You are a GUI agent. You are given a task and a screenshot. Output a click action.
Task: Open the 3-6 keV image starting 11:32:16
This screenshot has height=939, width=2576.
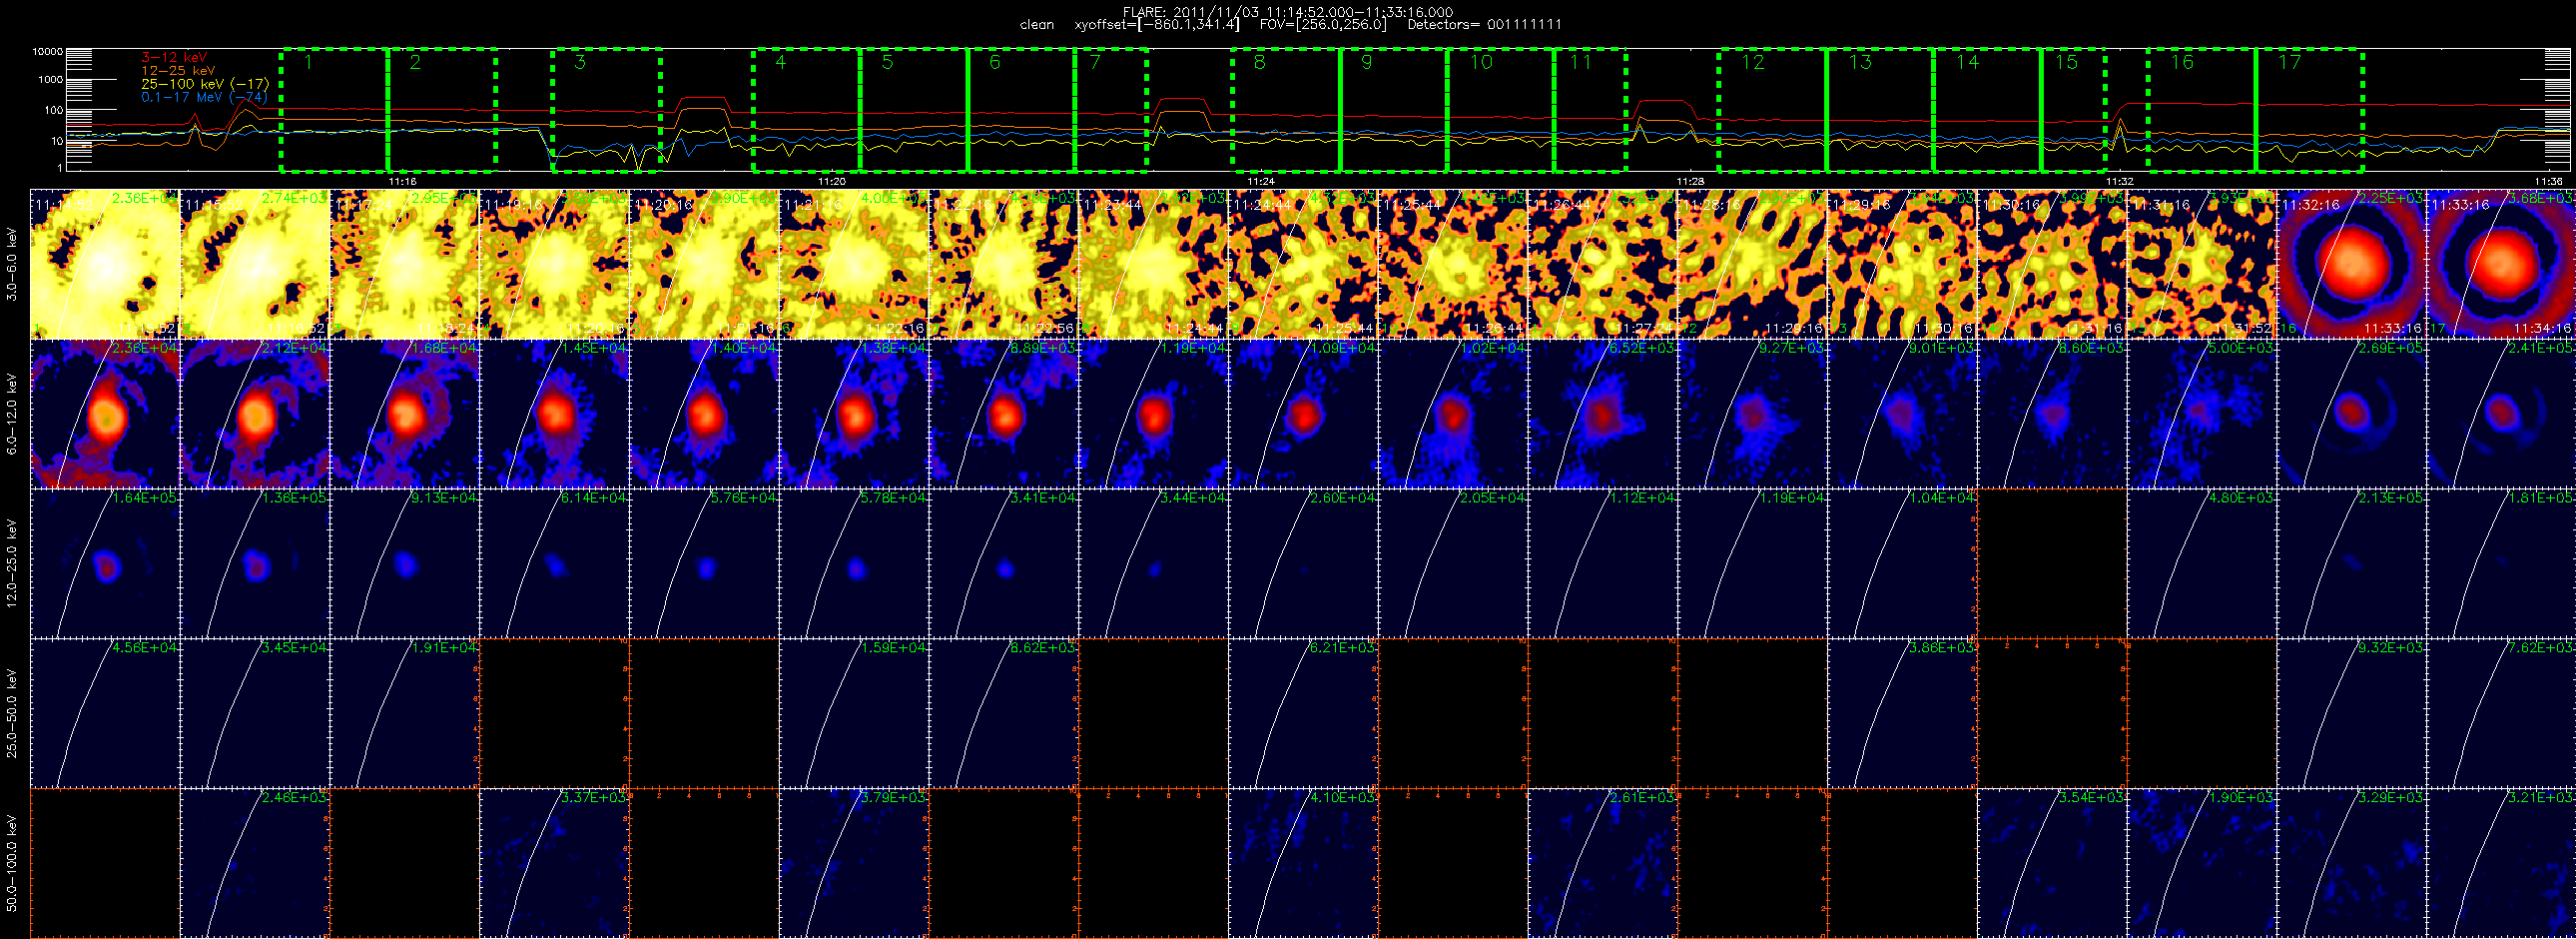tap(2352, 264)
